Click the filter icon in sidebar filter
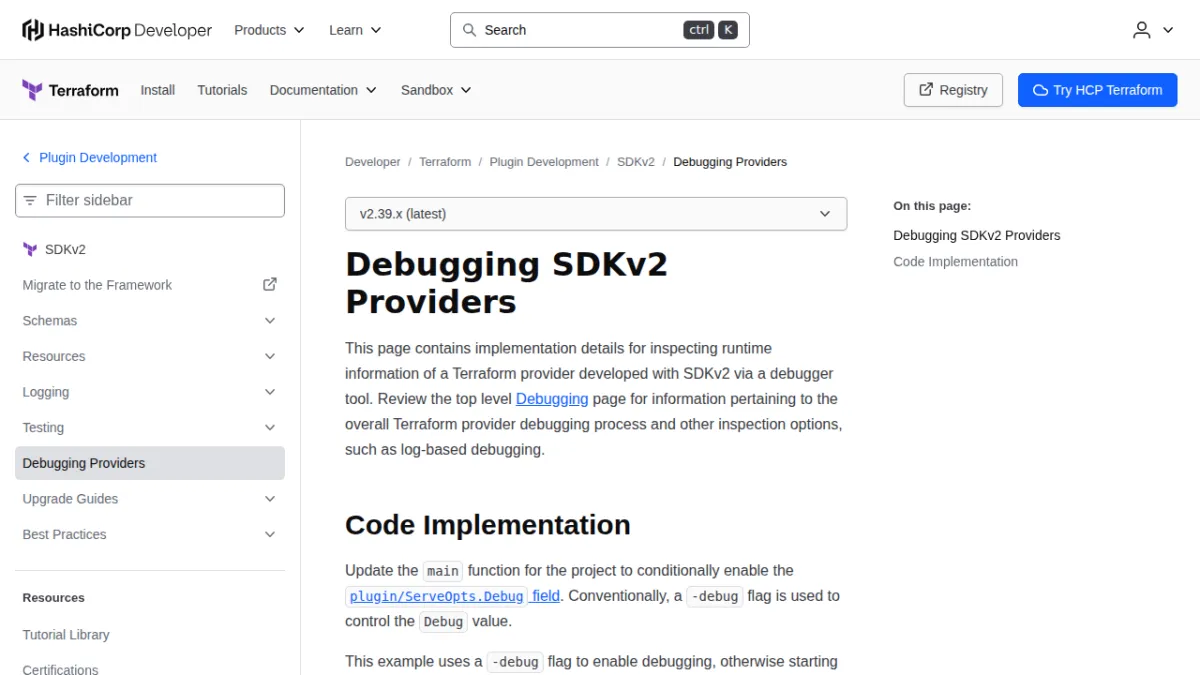 click(x=30, y=200)
